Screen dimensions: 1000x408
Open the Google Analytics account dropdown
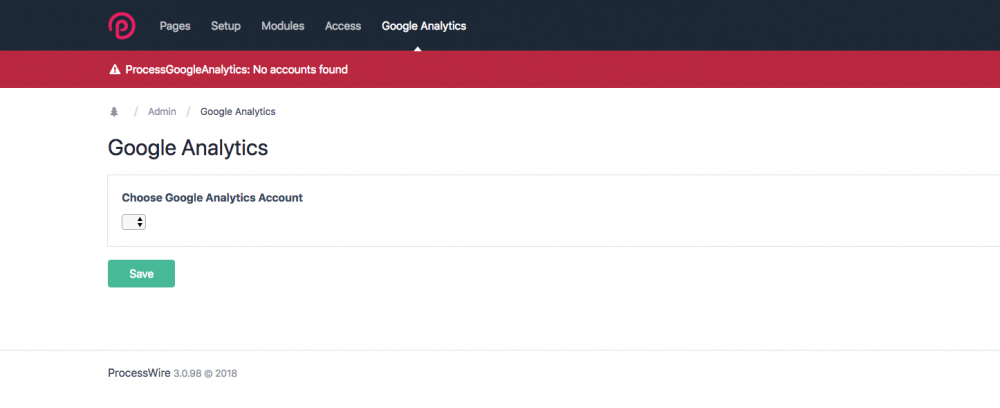pyautogui.click(x=134, y=222)
